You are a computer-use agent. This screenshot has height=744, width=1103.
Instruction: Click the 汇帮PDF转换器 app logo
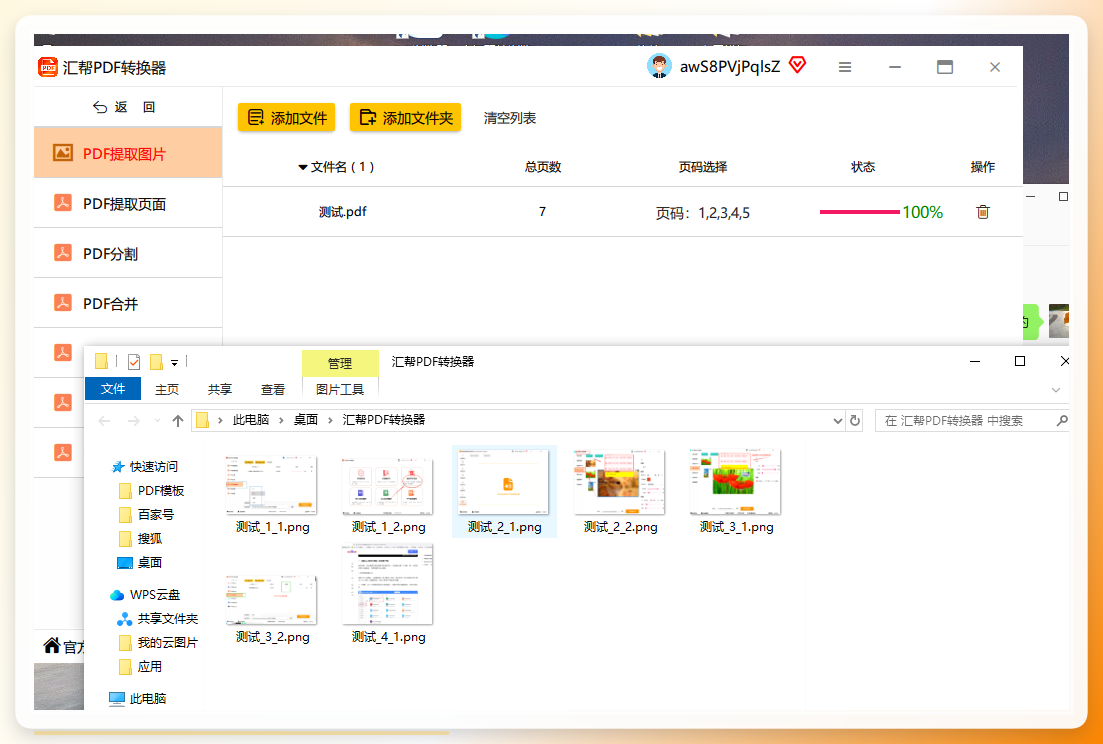point(48,68)
